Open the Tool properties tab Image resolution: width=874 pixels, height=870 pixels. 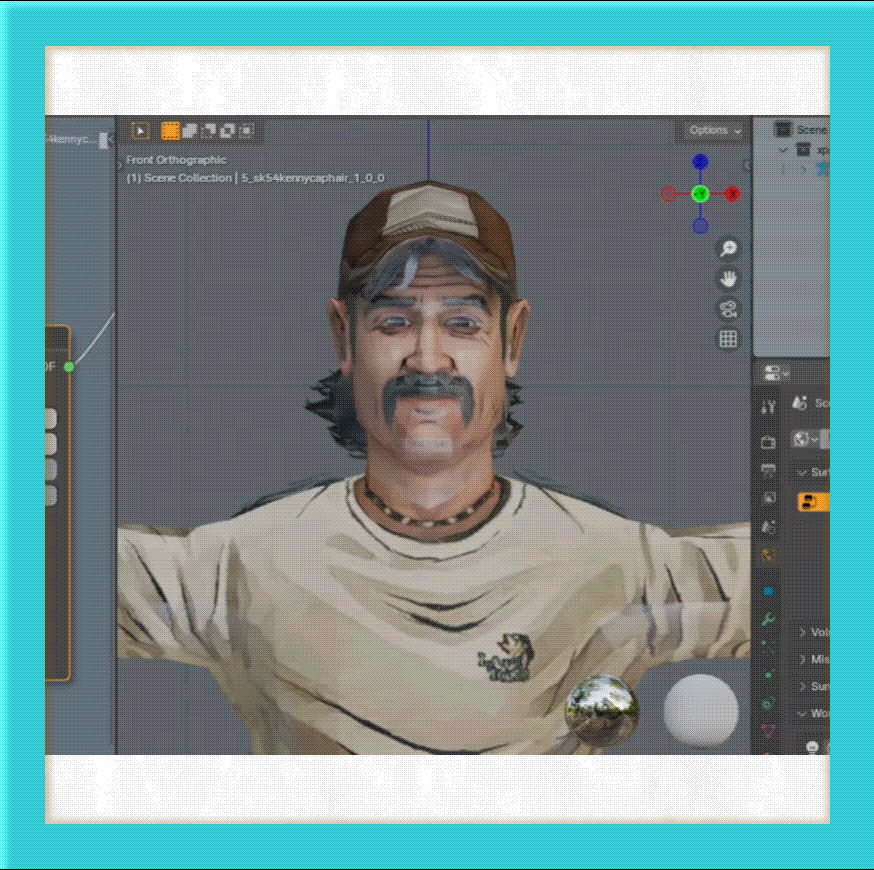pyautogui.click(x=768, y=407)
